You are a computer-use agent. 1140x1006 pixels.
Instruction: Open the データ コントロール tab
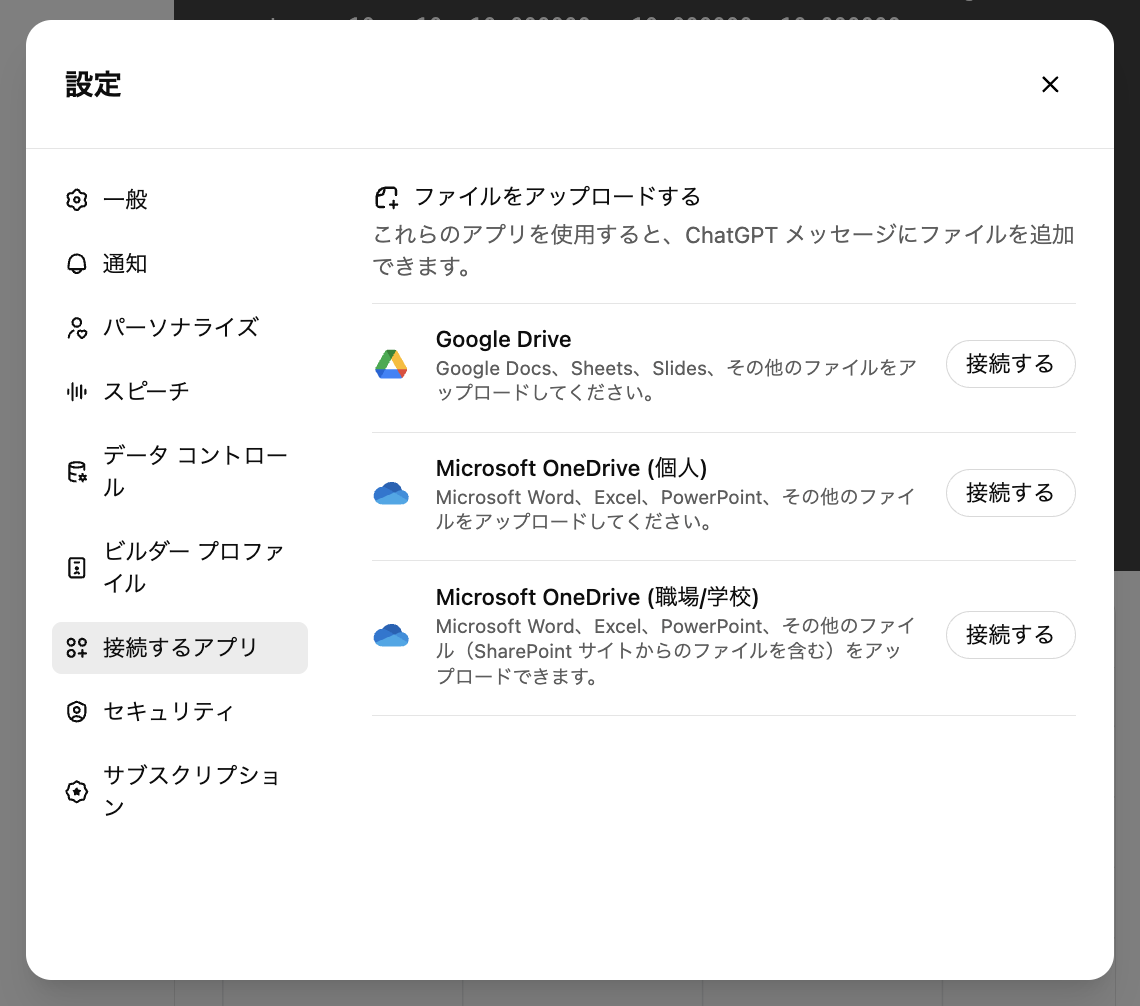(180, 472)
